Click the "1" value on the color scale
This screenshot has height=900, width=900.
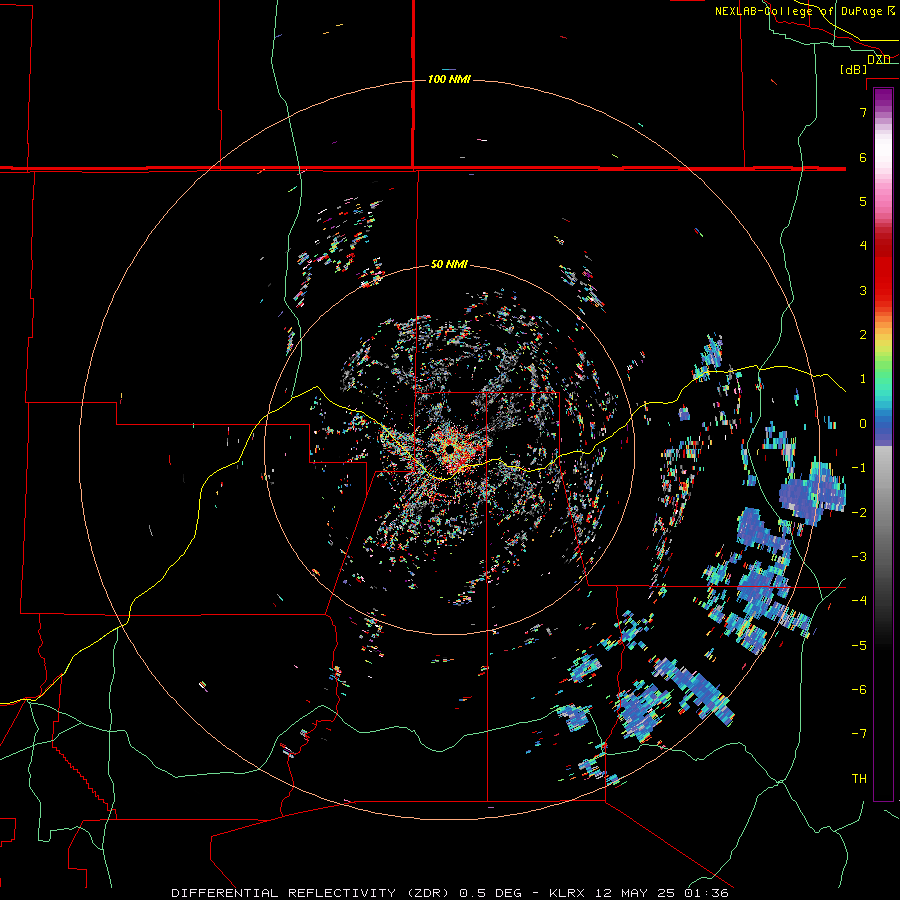click(x=863, y=378)
